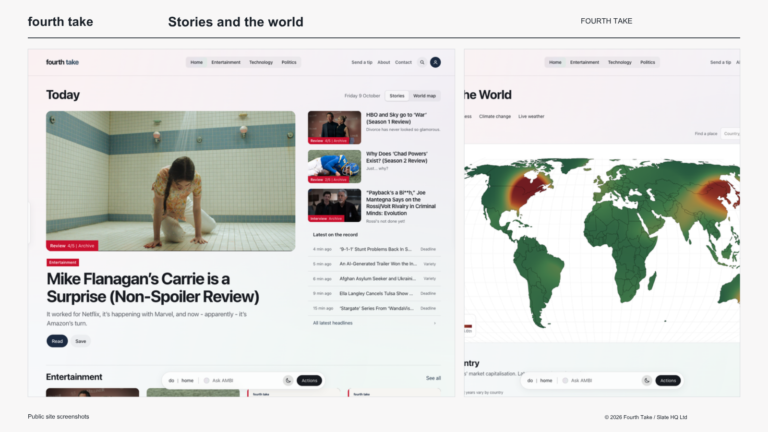The width and height of the screenshot is (768, 432).
Task: Click the Actions button in Today page bar
Action: point(309,381)
